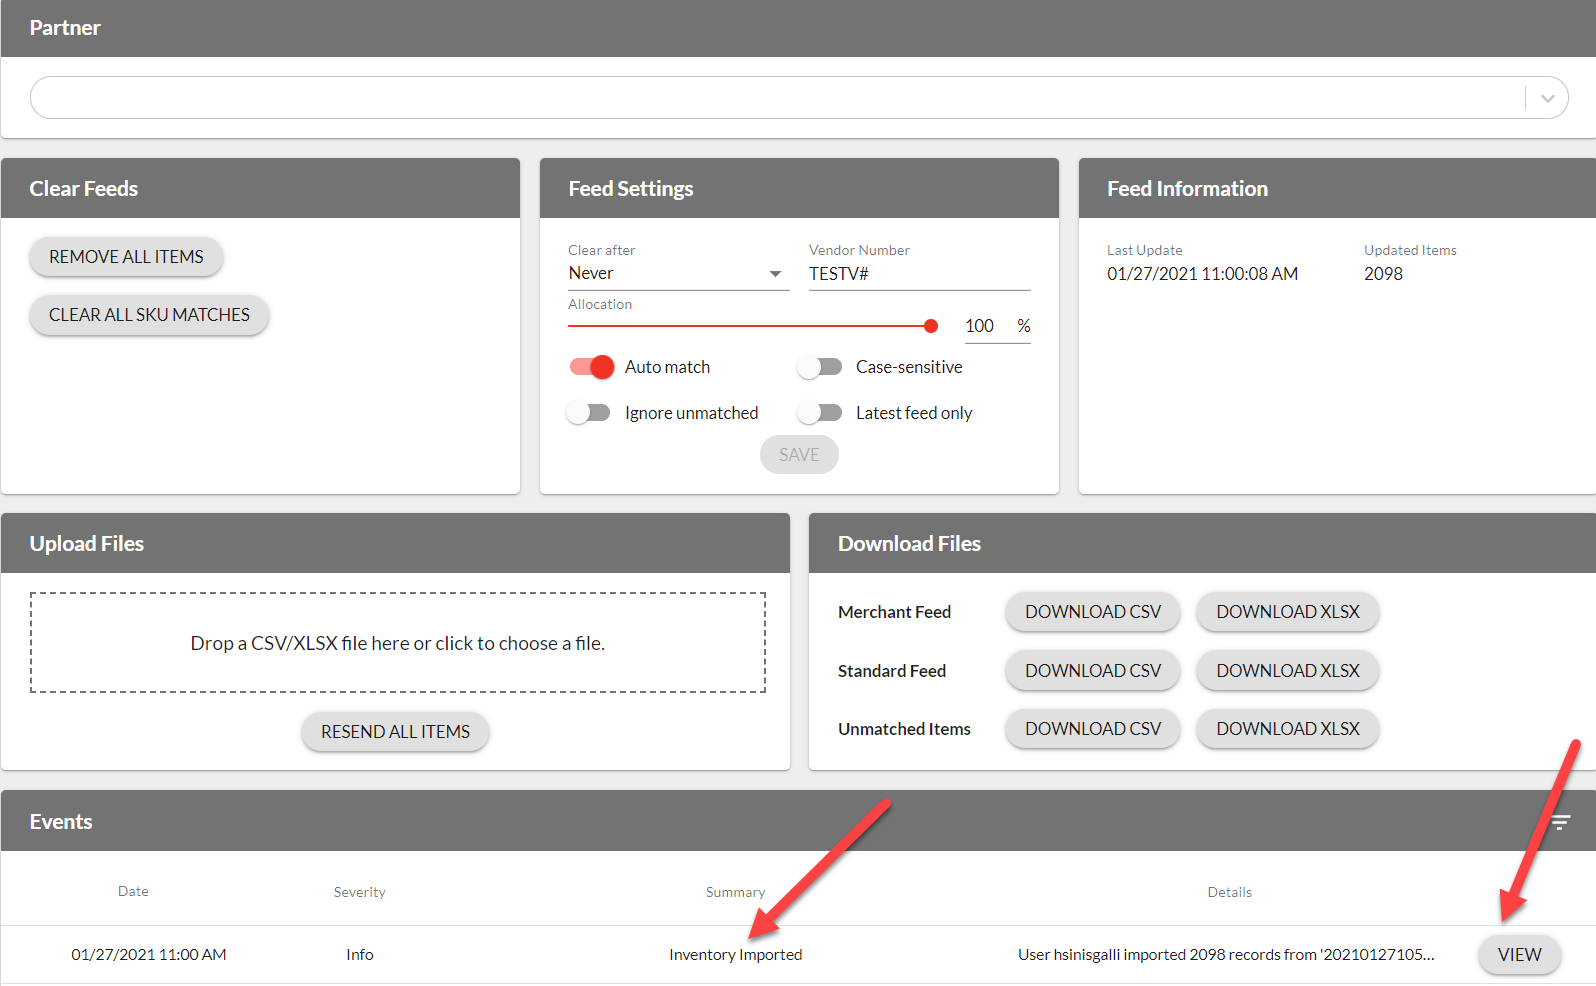The width and height of the screenshot is (1596, 986).
Task: Enable Latest feed only toggle
Action: click(x=820, y=413)
